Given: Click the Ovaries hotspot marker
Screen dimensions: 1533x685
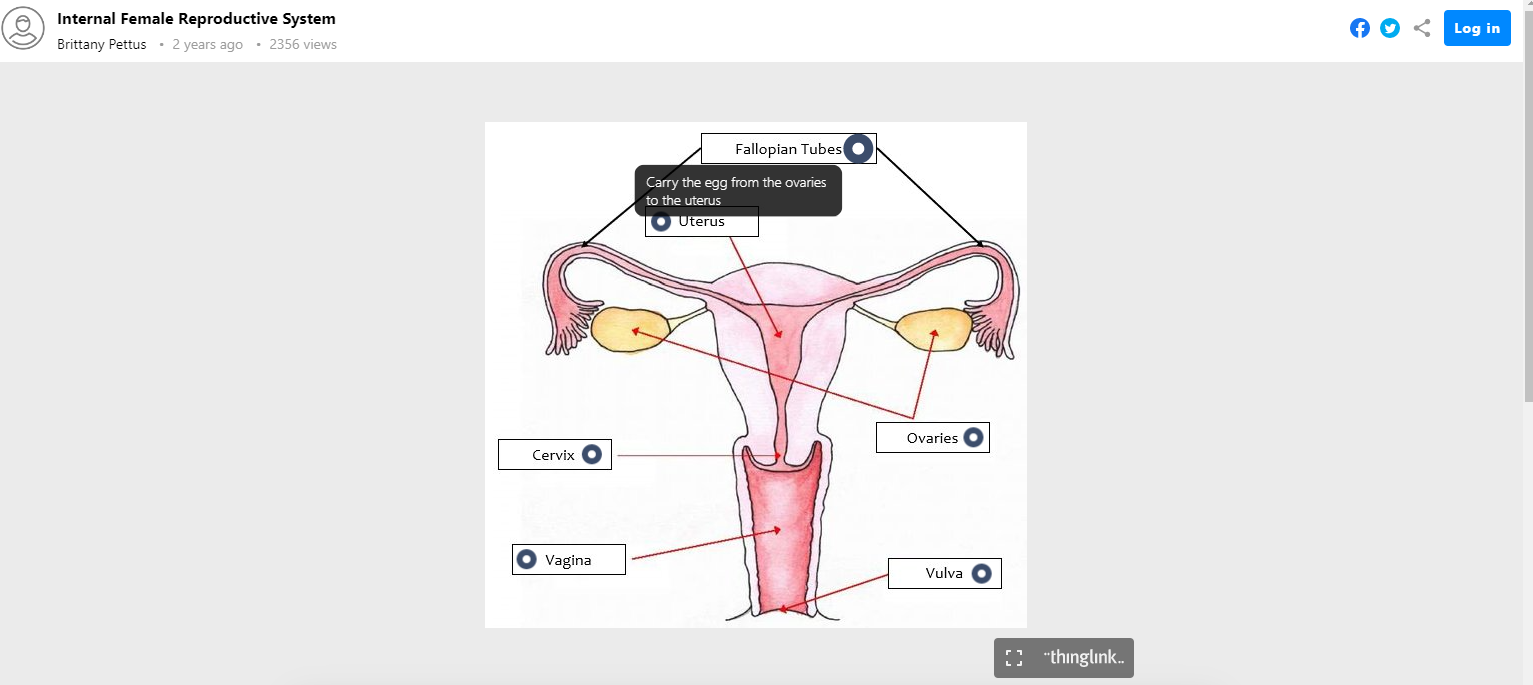Looking at the screenshot, I should point(972,438).
